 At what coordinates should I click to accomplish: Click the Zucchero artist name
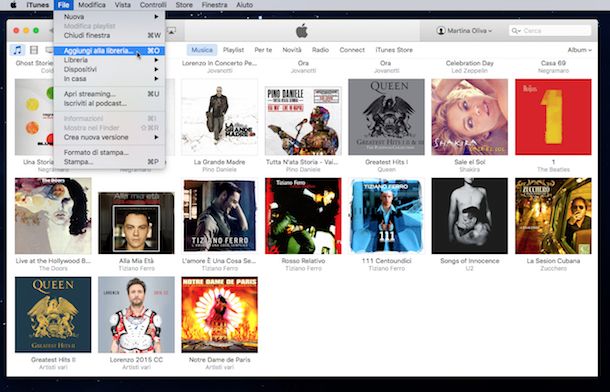tap(553, 269)
